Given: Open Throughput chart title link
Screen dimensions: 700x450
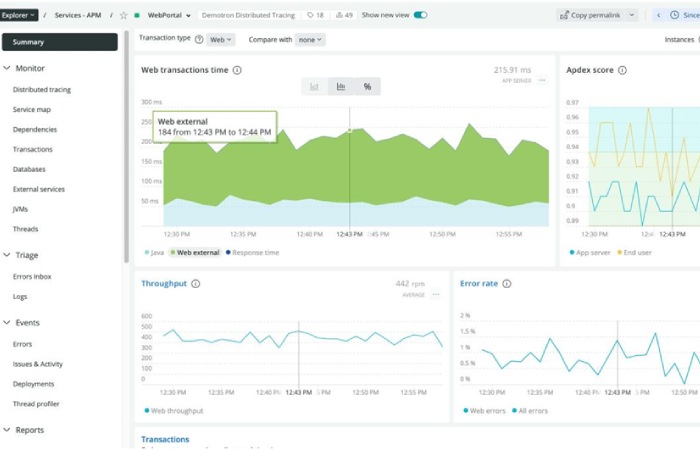Looking at the screenshot, I should pos(164,283).
